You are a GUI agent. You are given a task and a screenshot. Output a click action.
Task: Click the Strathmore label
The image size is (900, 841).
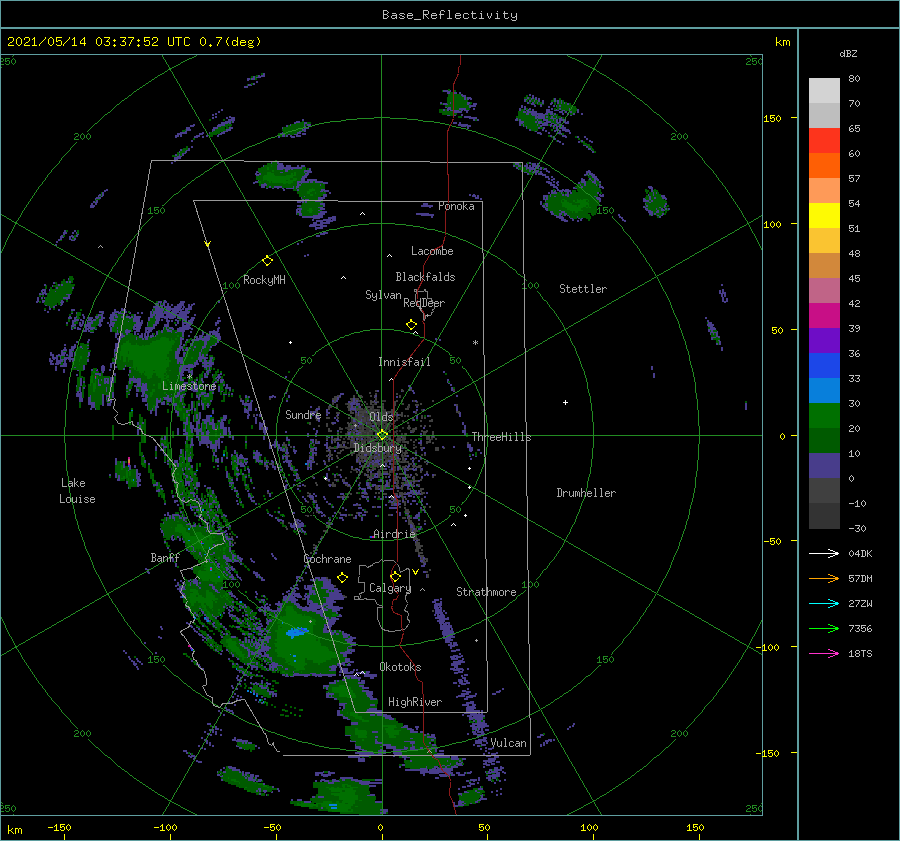[x=486, y=592]
